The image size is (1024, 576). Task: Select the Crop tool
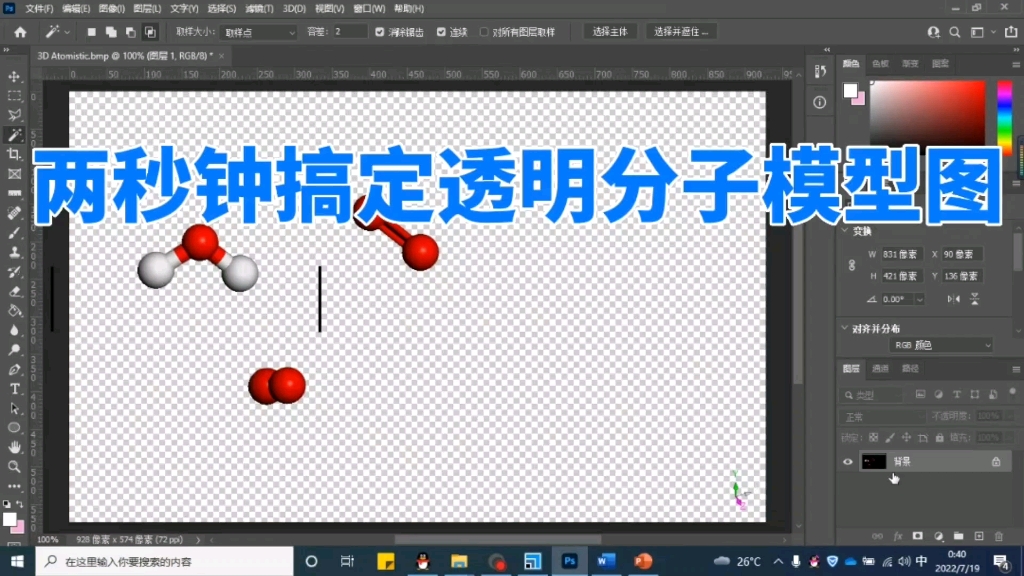[14, 152]
